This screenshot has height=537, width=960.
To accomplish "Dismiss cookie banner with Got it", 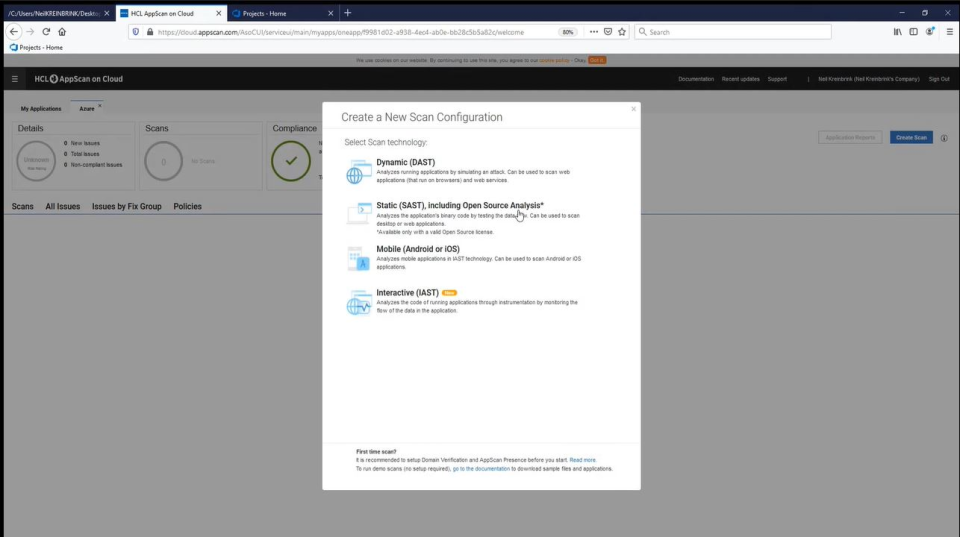I will 597,61.
